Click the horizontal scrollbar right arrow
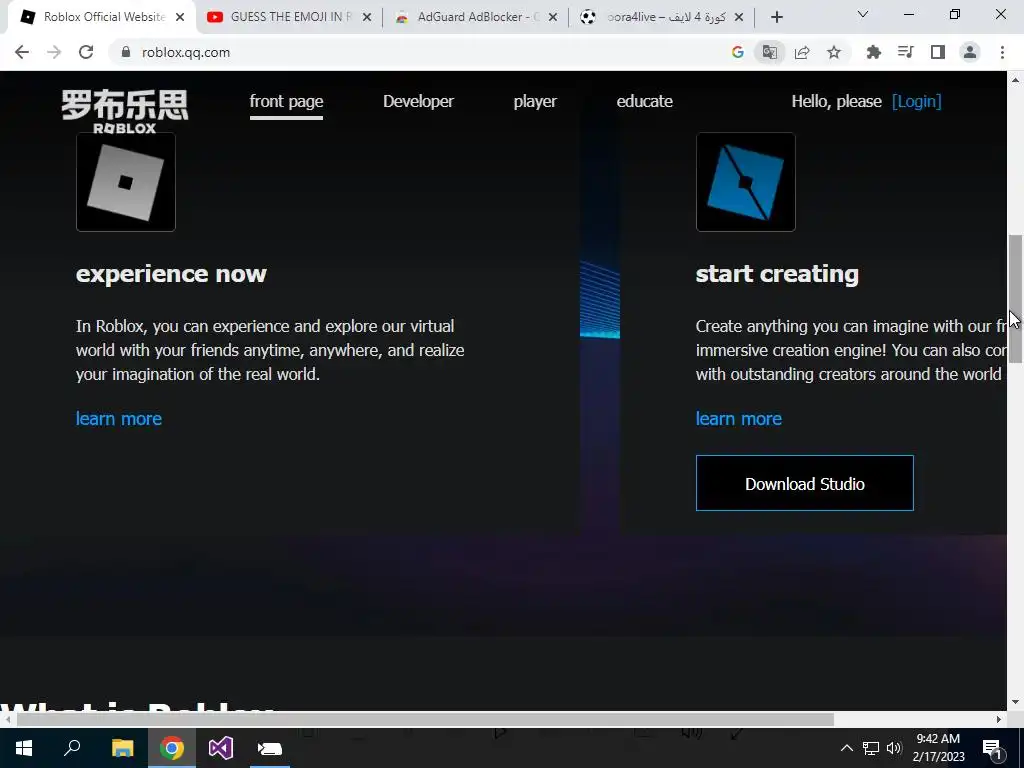 [999, 719]
